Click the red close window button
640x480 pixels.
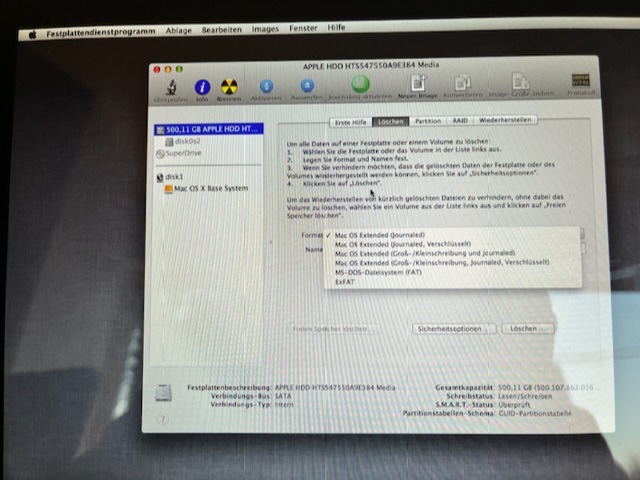click(x=157, y=70)
